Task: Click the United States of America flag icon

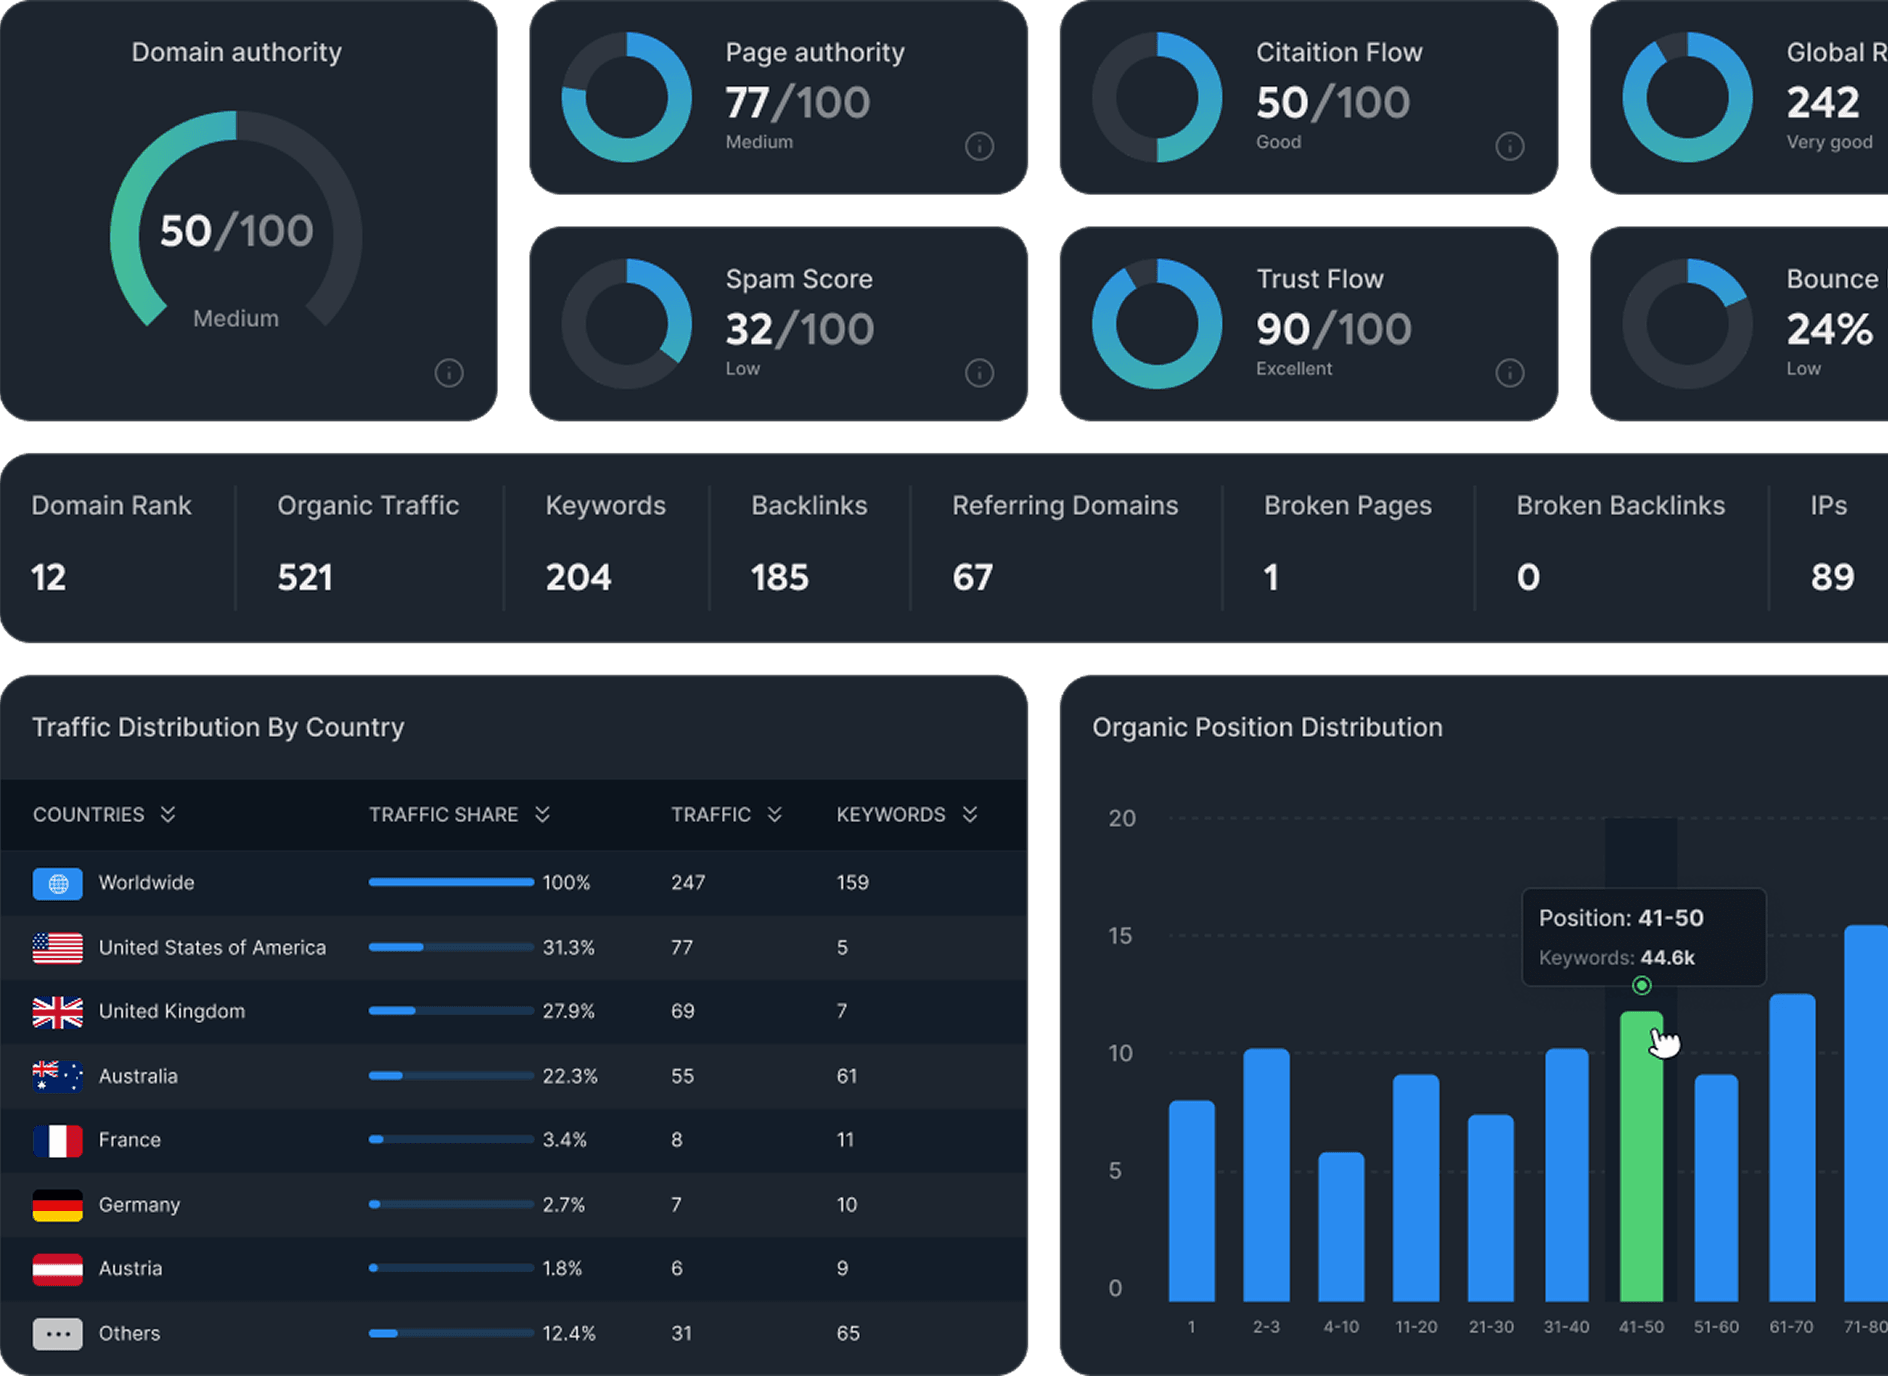Action: (58, 947)
